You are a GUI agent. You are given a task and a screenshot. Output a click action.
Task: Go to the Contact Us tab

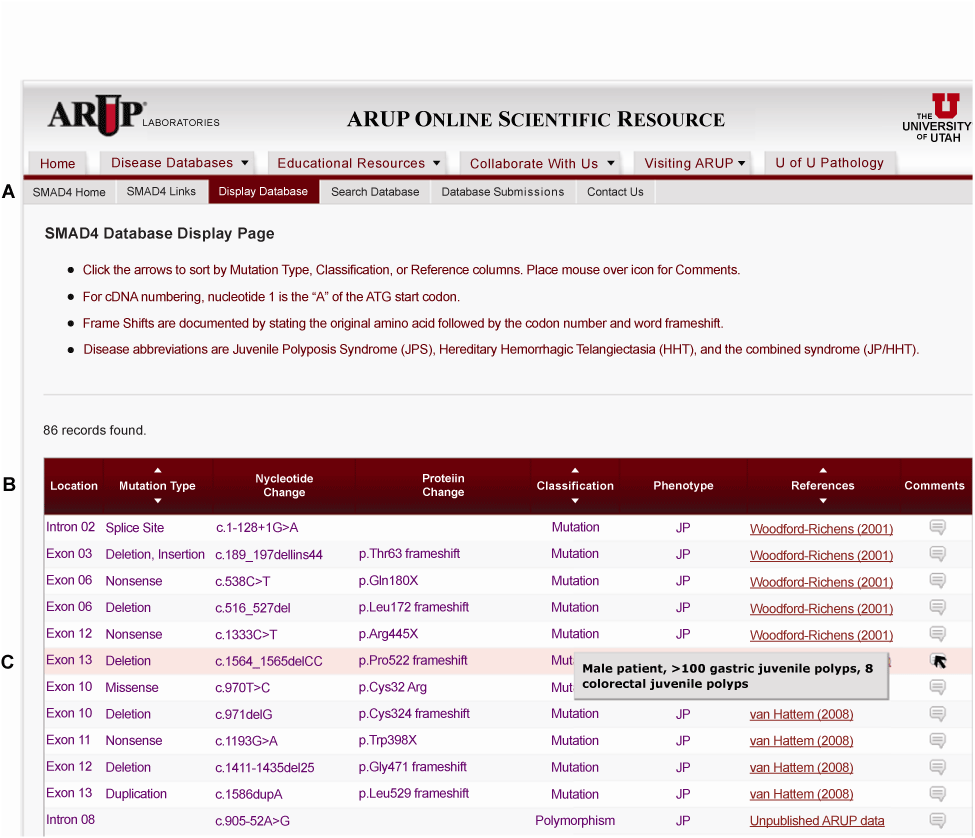(615, 192)
